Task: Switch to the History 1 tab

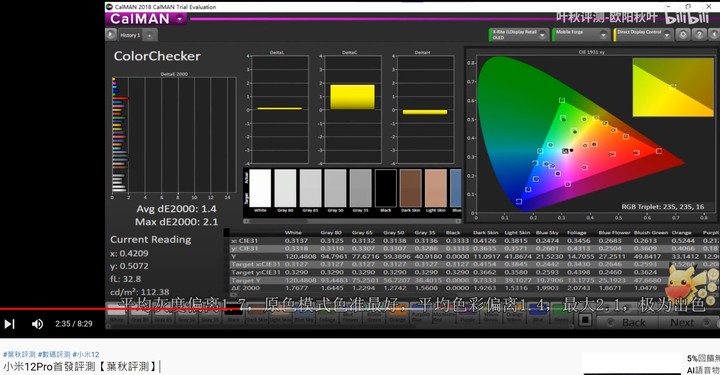Action: click(x=130, y=35)
